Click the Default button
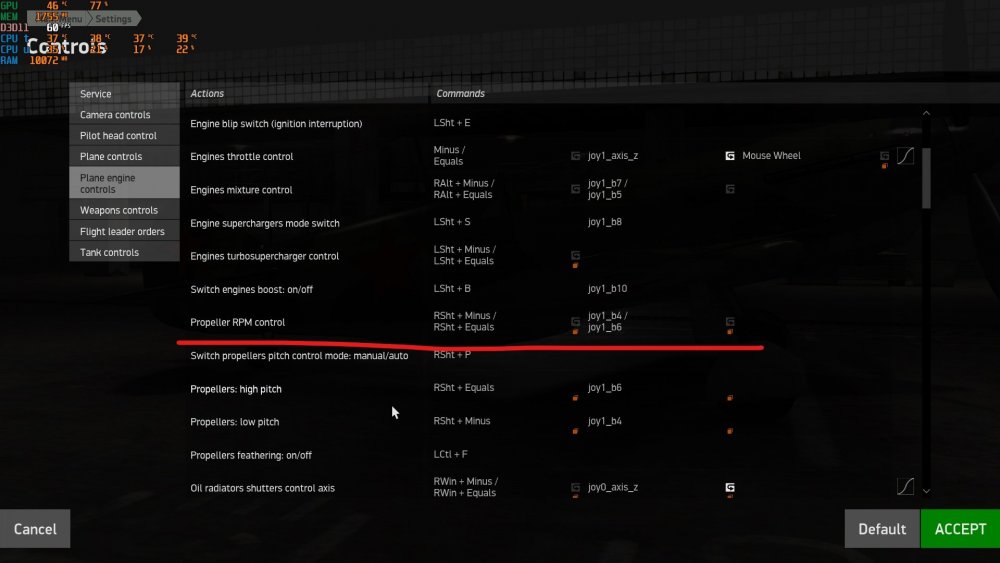 (882, 529)
